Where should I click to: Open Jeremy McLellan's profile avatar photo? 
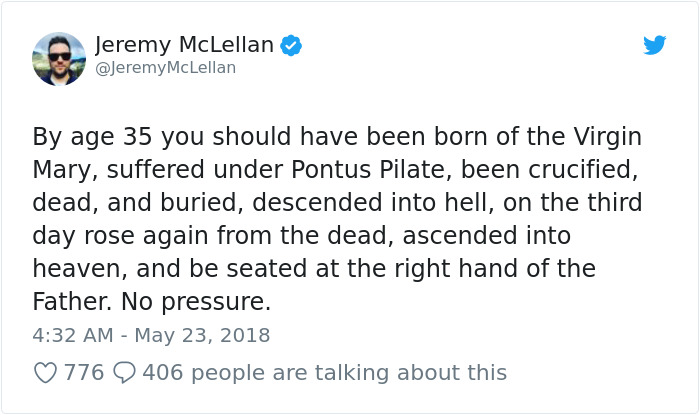pos(59,58)
